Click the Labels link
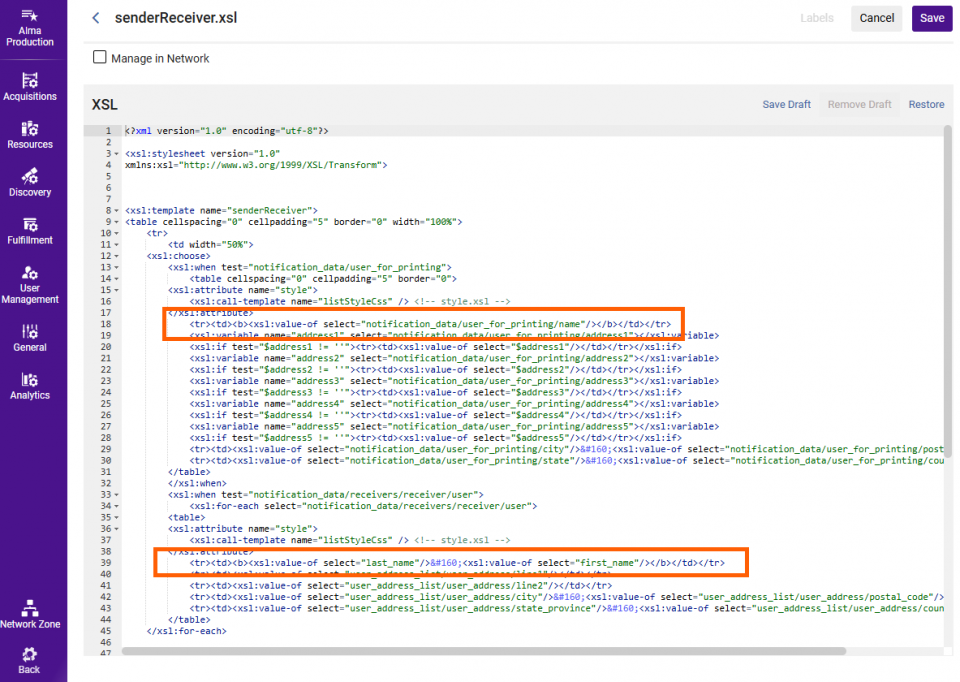This screenshot has width=960, height=682. pyautogui.click(x=817, y=18)
